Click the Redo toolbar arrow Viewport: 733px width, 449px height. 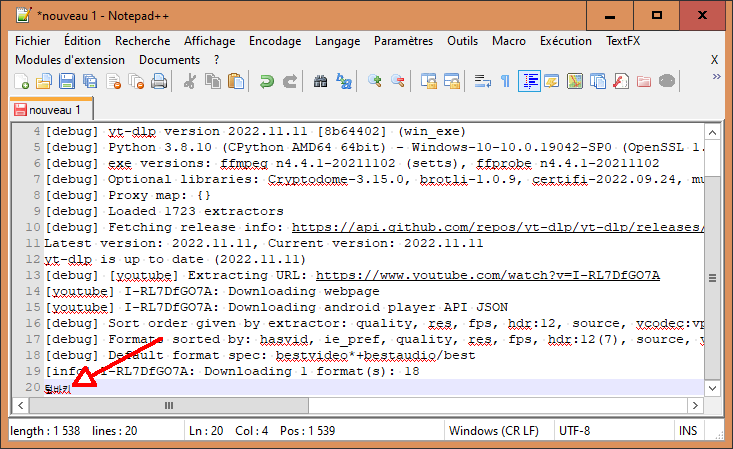tap(290, 81)
